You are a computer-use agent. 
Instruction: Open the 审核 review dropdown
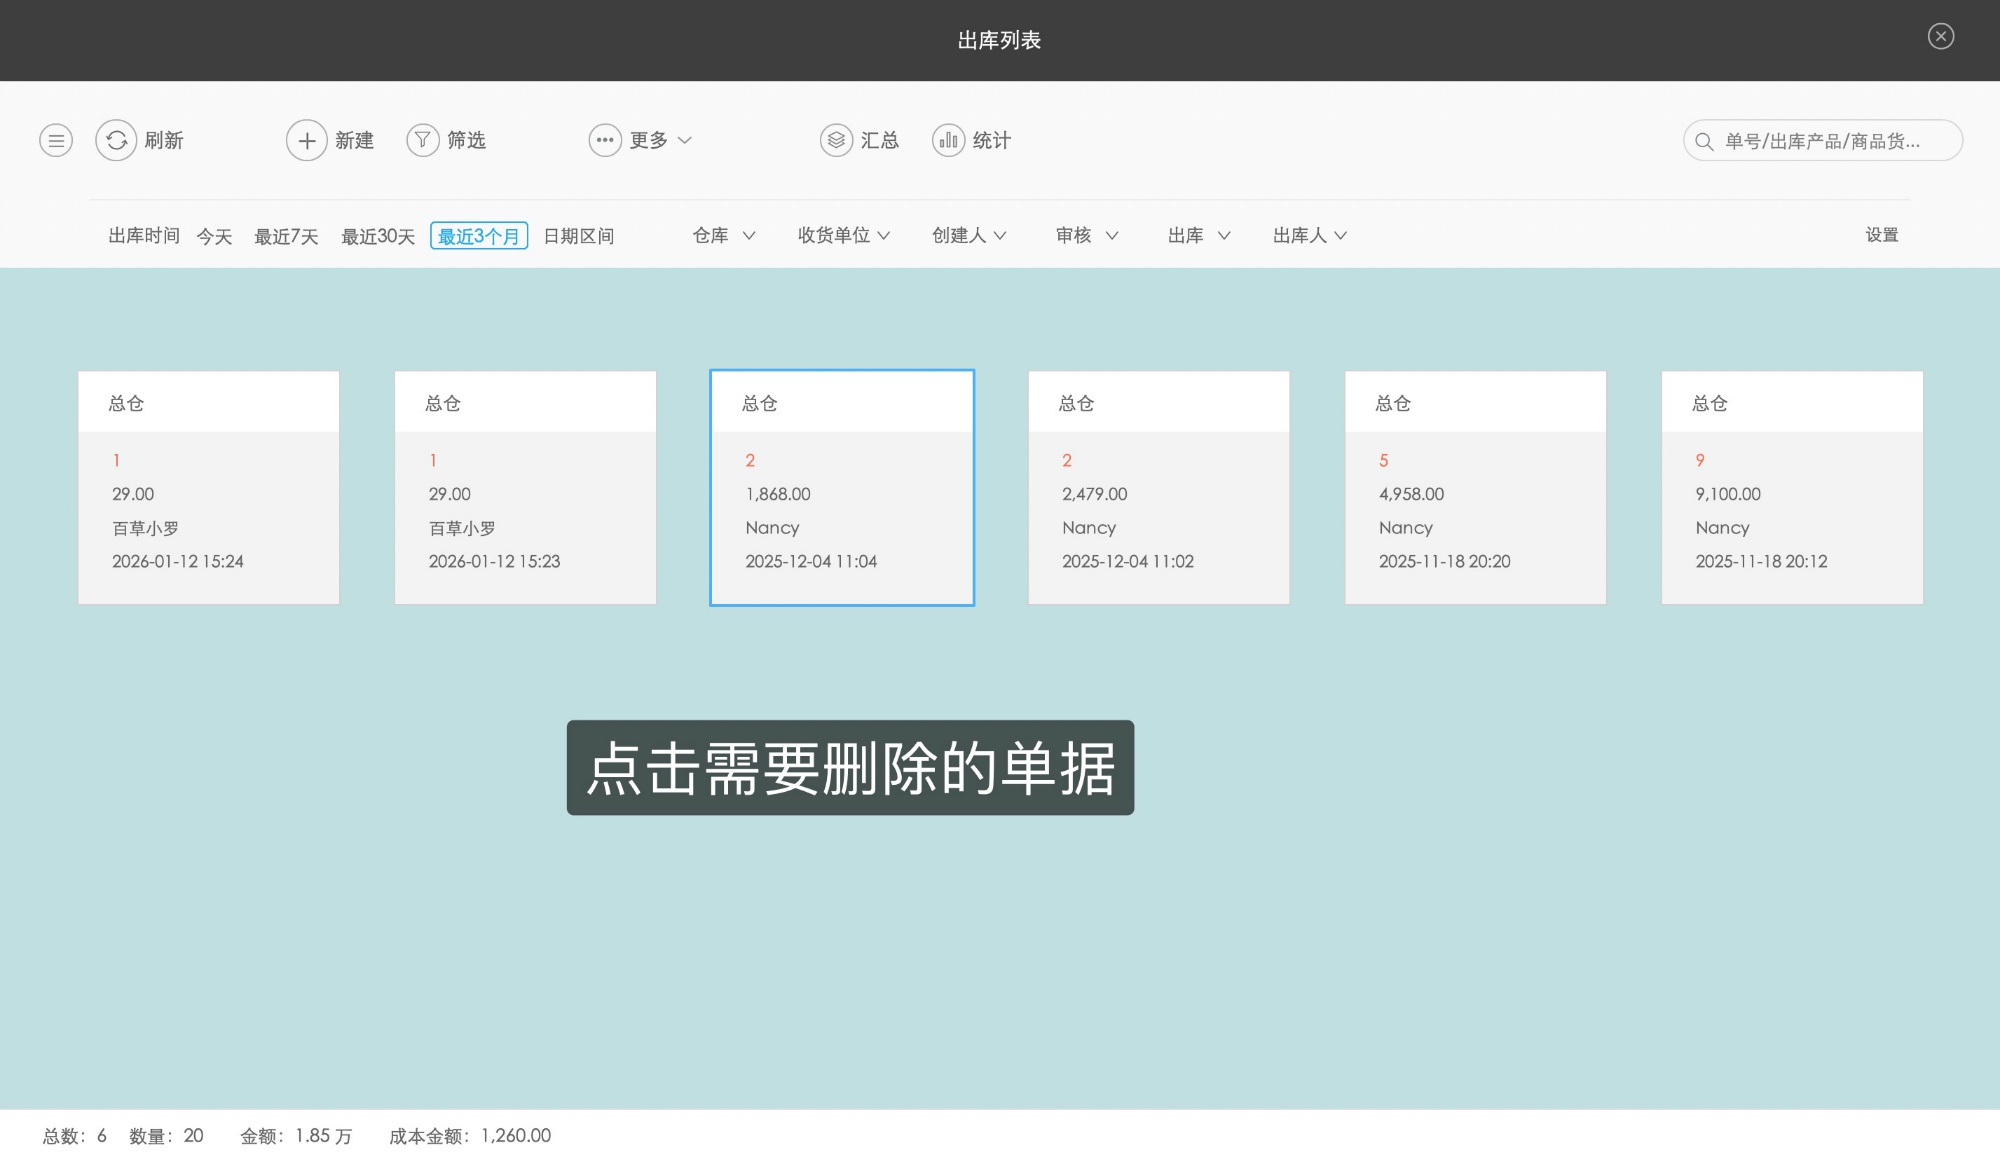[x=1085, y=235]
